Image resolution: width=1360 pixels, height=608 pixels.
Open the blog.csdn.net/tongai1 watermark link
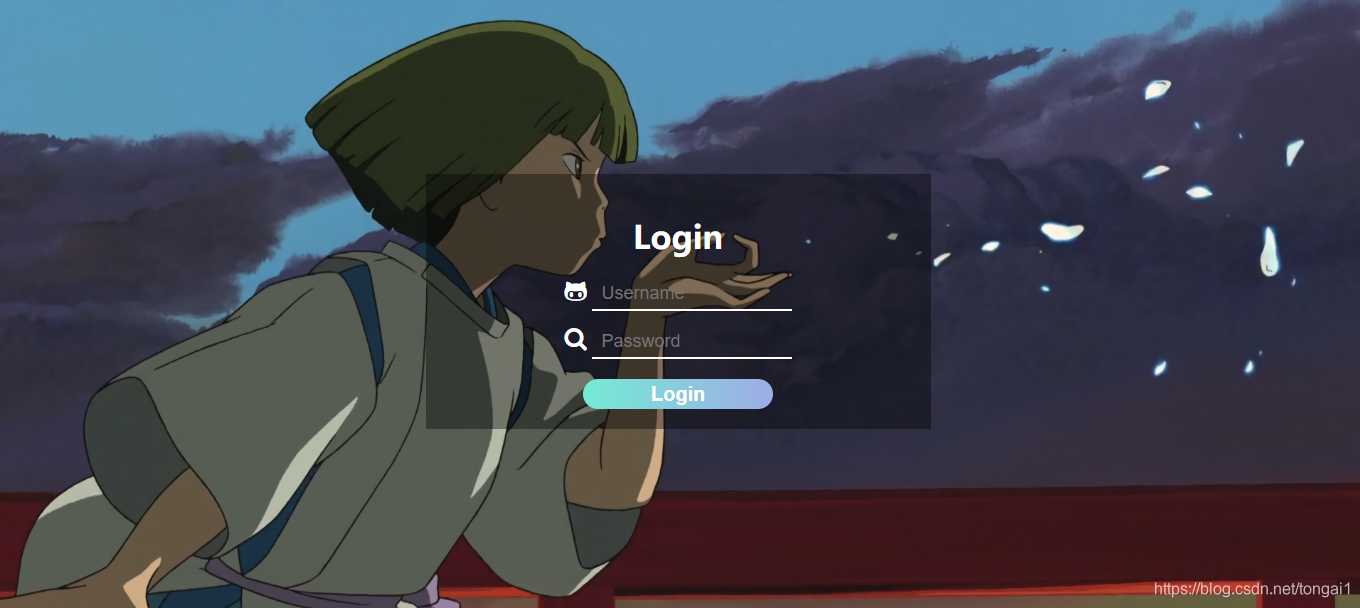click(1252, 590)
